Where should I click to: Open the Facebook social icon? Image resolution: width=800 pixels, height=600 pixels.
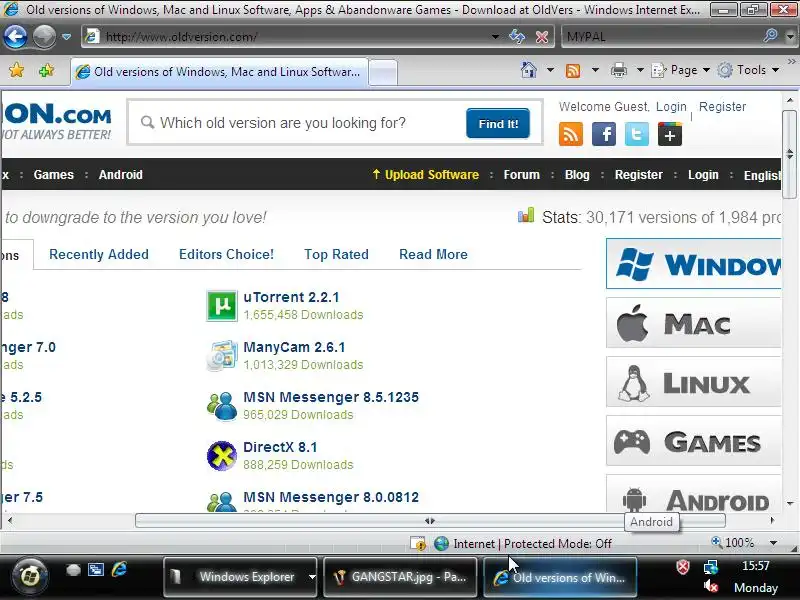(x=604, y=134)
